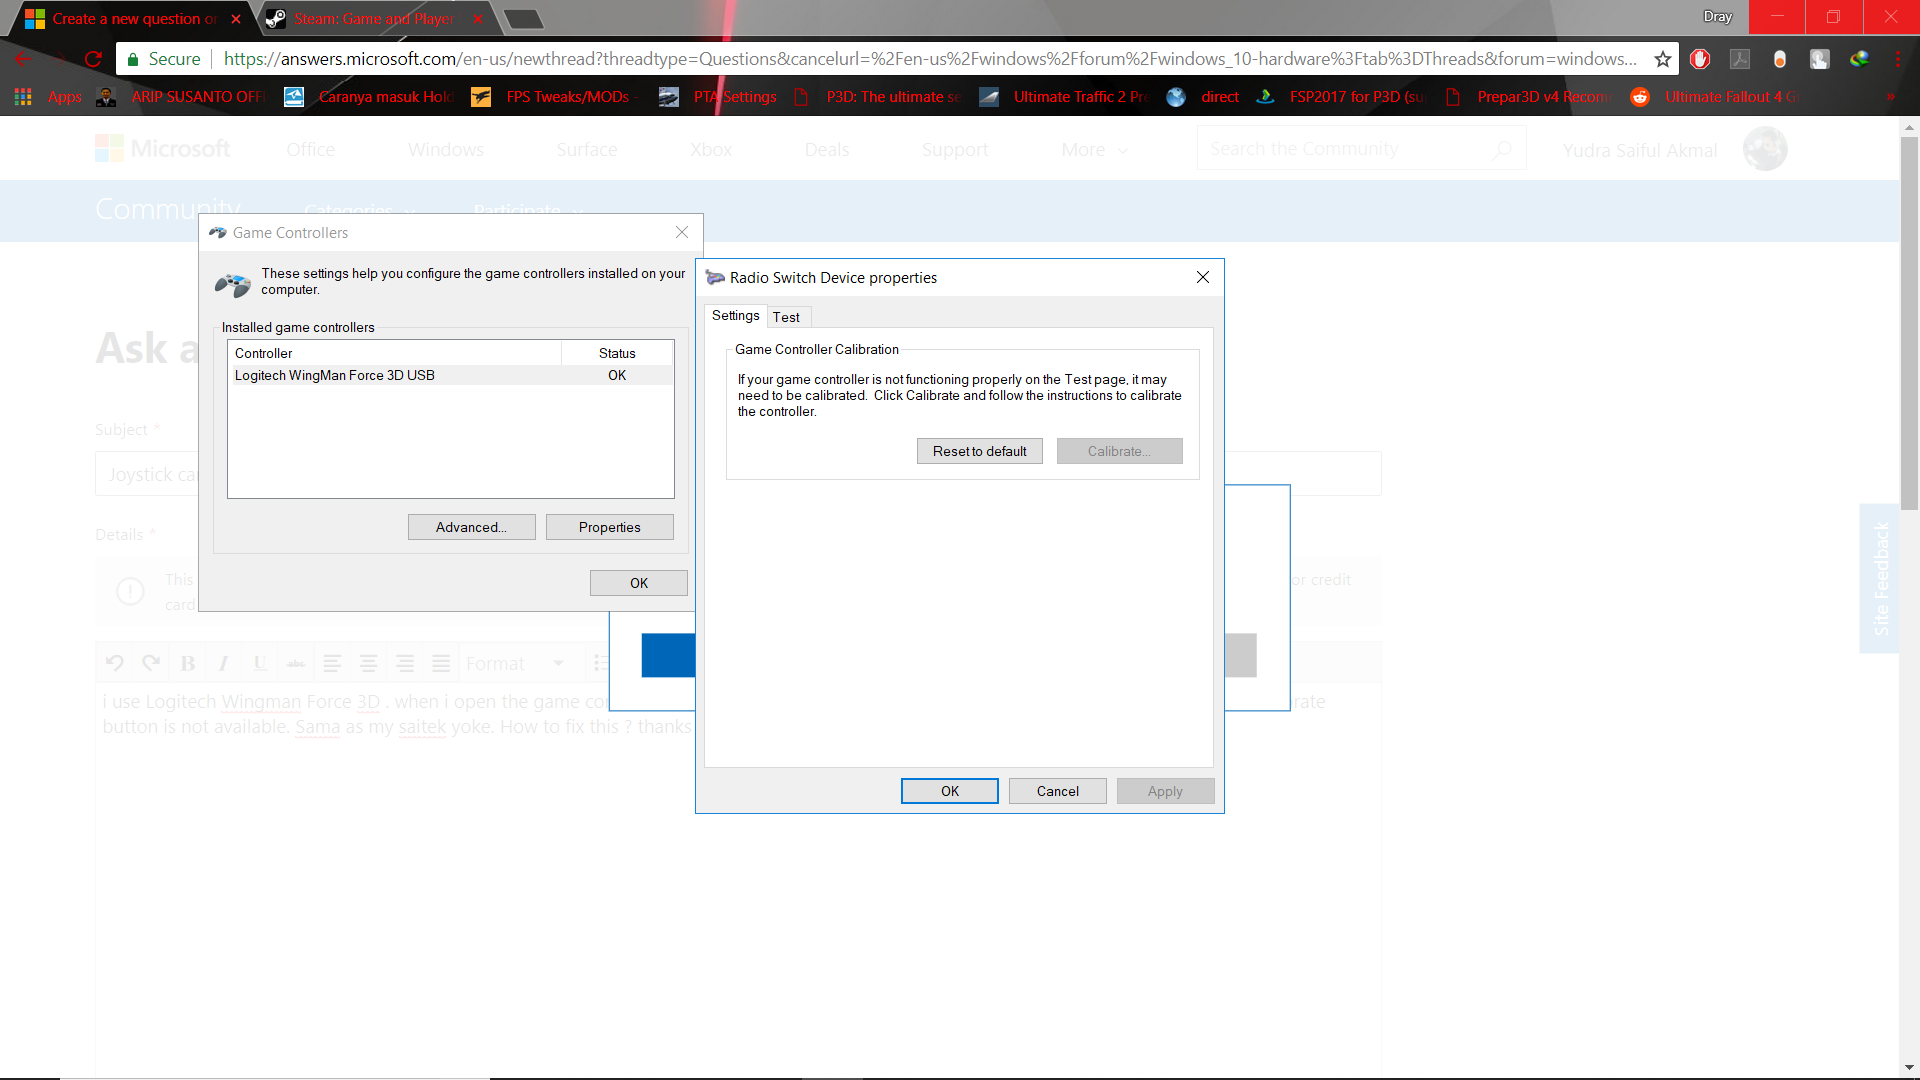Select the Settings tab
The width and height of the screenshot is (1920, 1080).
point(735,315)
